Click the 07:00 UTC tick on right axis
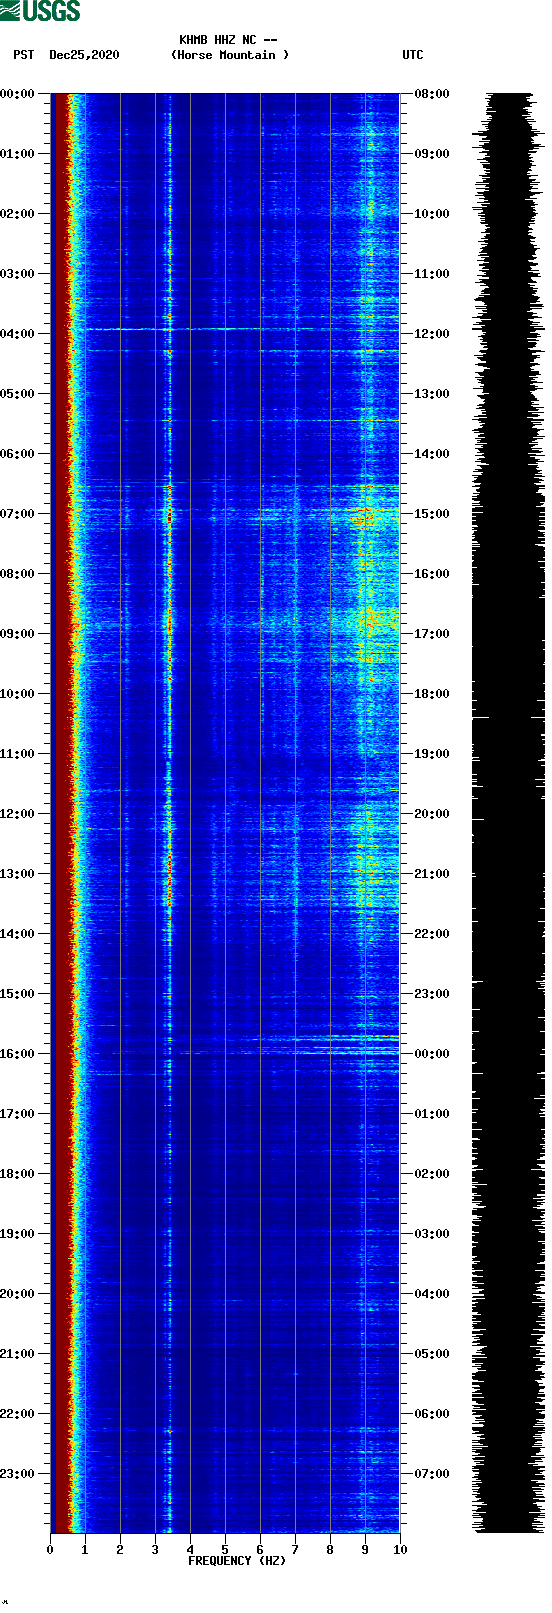 pyautogui.click(x=431, y=1474)
